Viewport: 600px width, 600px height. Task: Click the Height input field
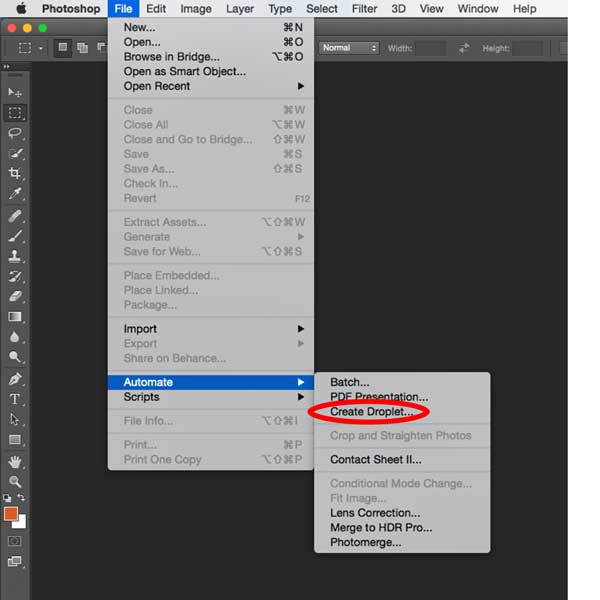527,48
